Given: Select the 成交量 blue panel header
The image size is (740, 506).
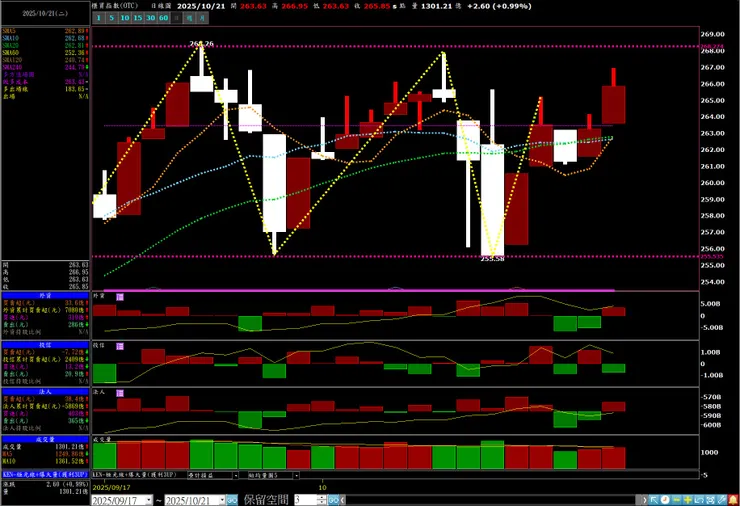Looking at the screenshot, I should (45, 439).
